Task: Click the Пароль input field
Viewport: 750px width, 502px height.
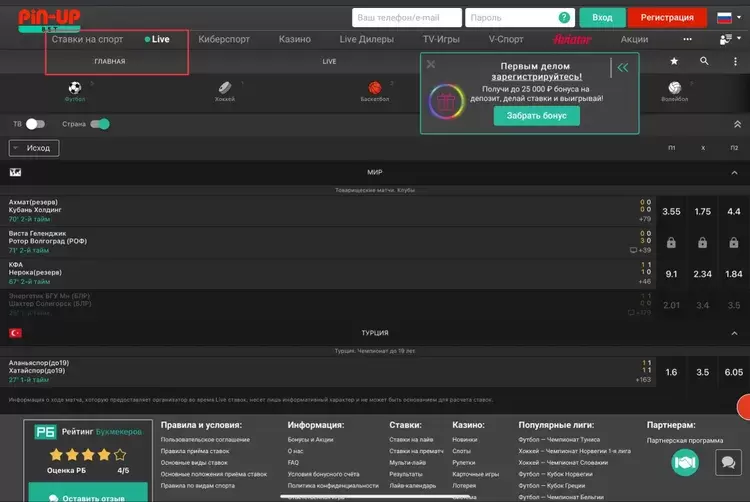Action: [520, 18]
